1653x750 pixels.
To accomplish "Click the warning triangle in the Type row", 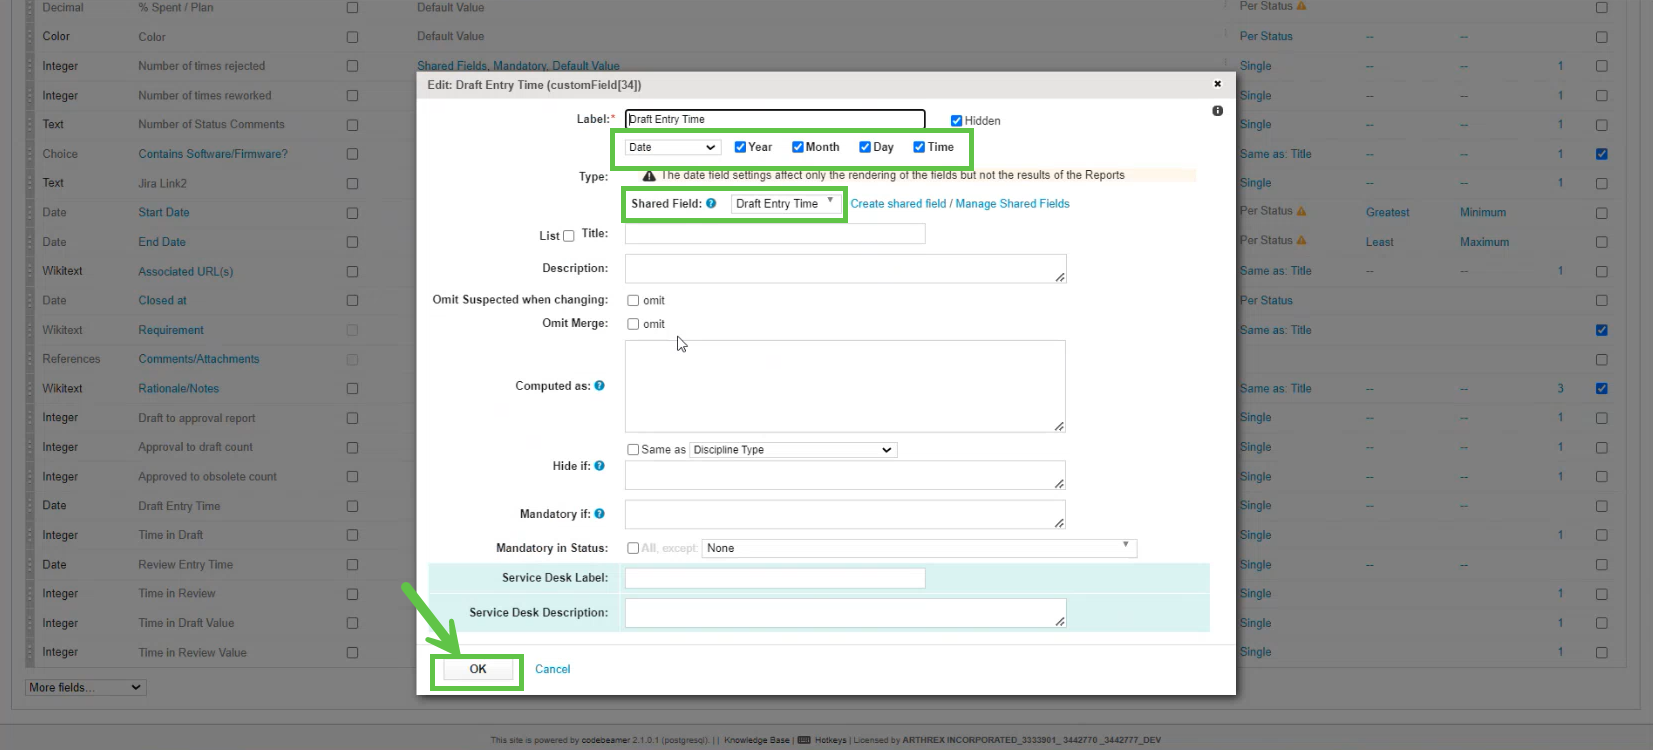I will 649,176.
